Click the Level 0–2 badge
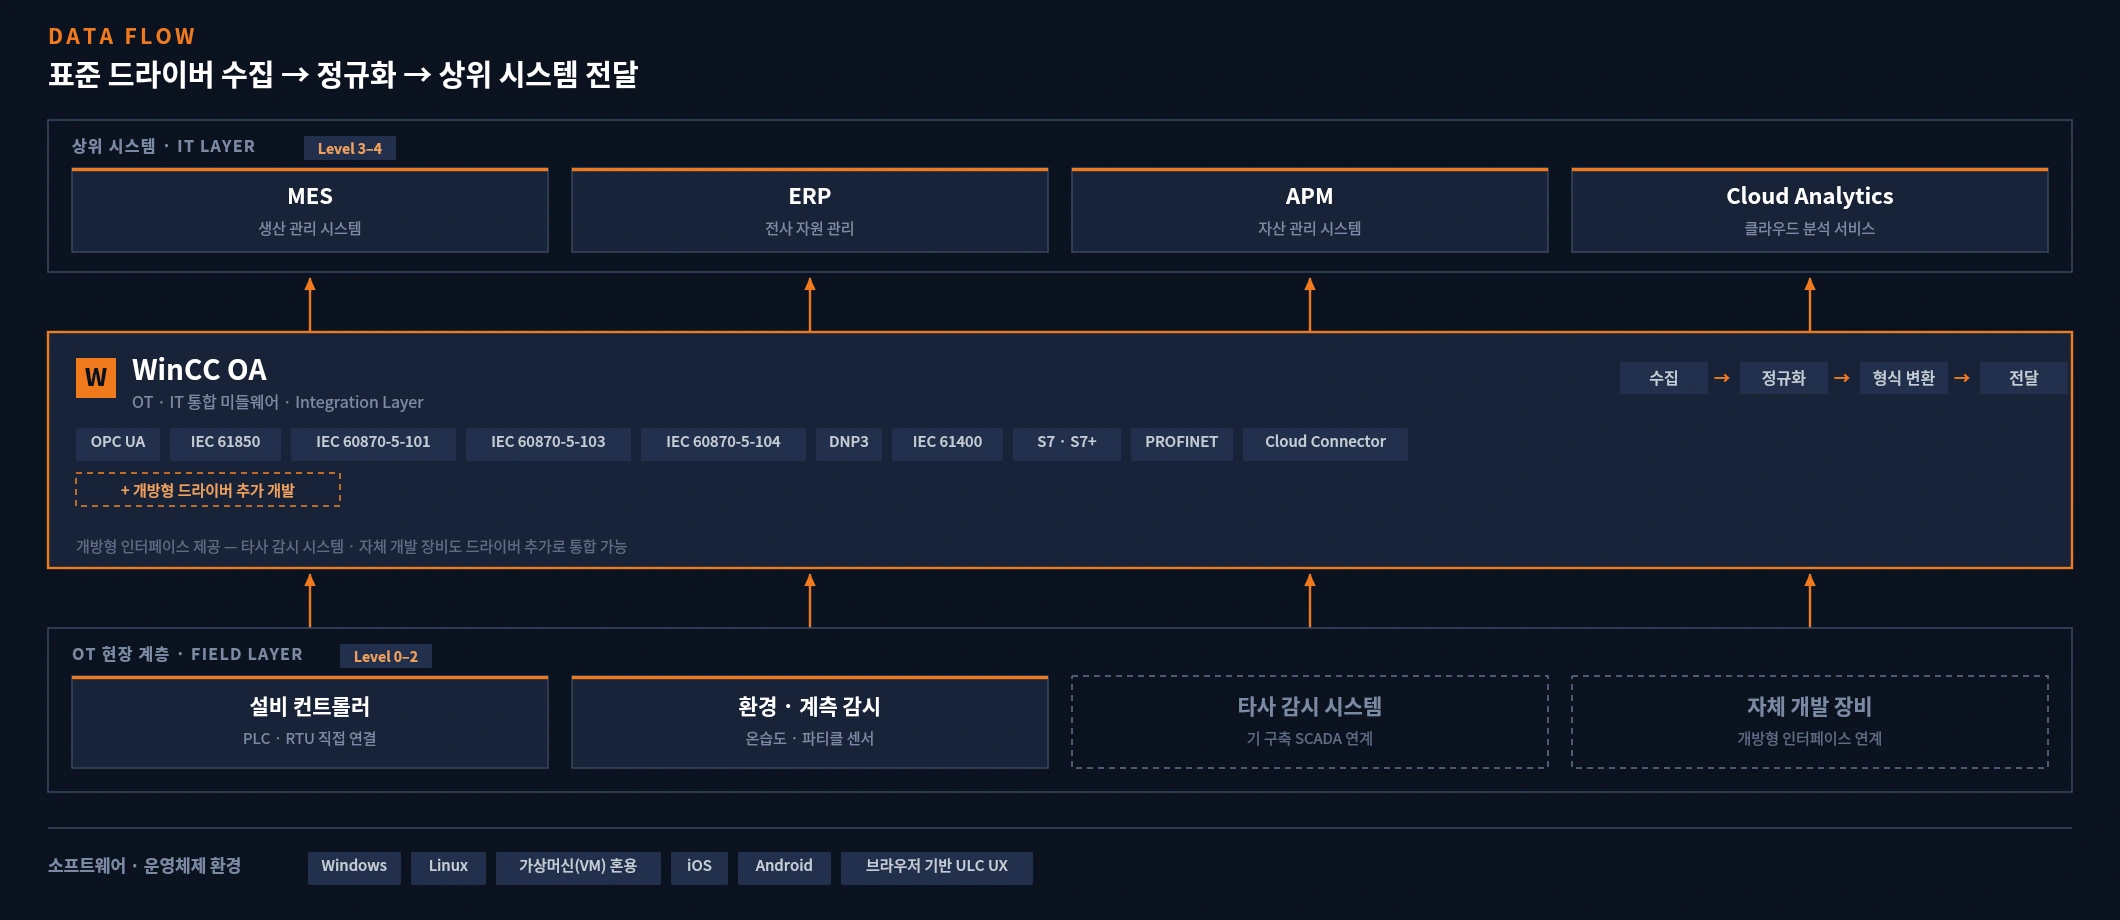The height and width of the screenshot is (920, 2120). click(386, 656)
